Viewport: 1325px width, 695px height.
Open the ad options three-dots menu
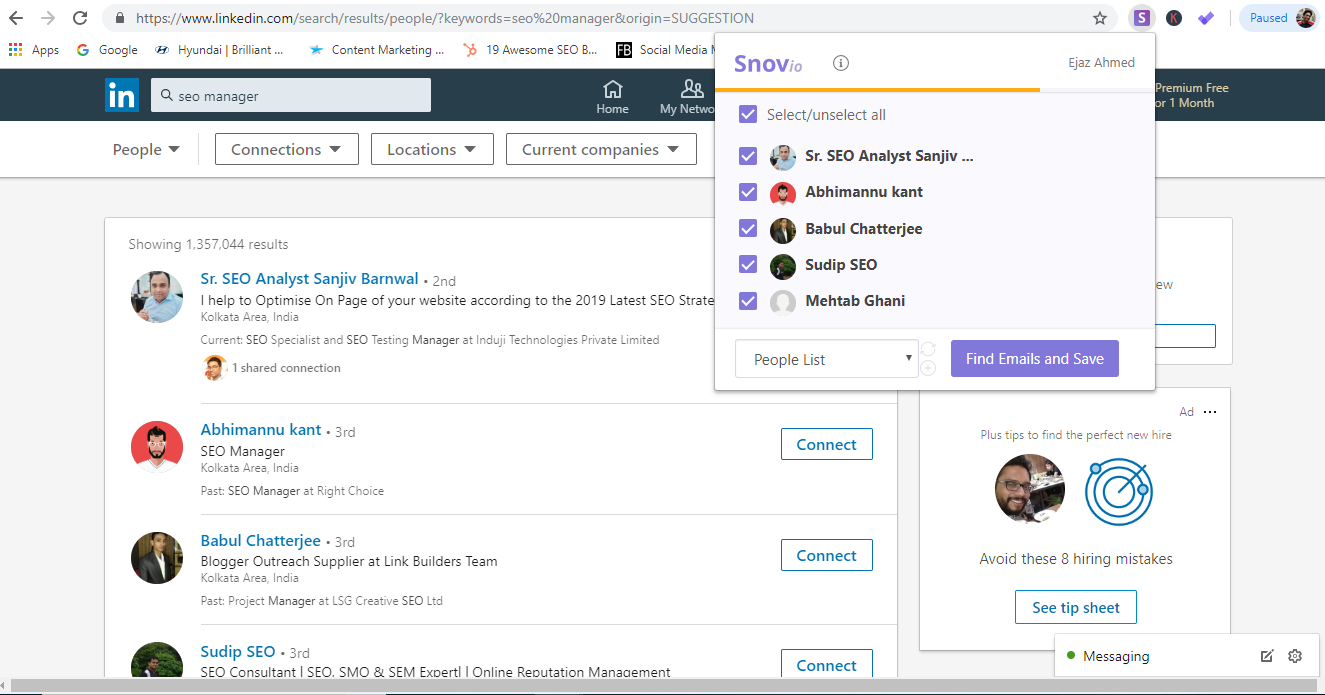pyautogui.click(x=1210, y=412)
